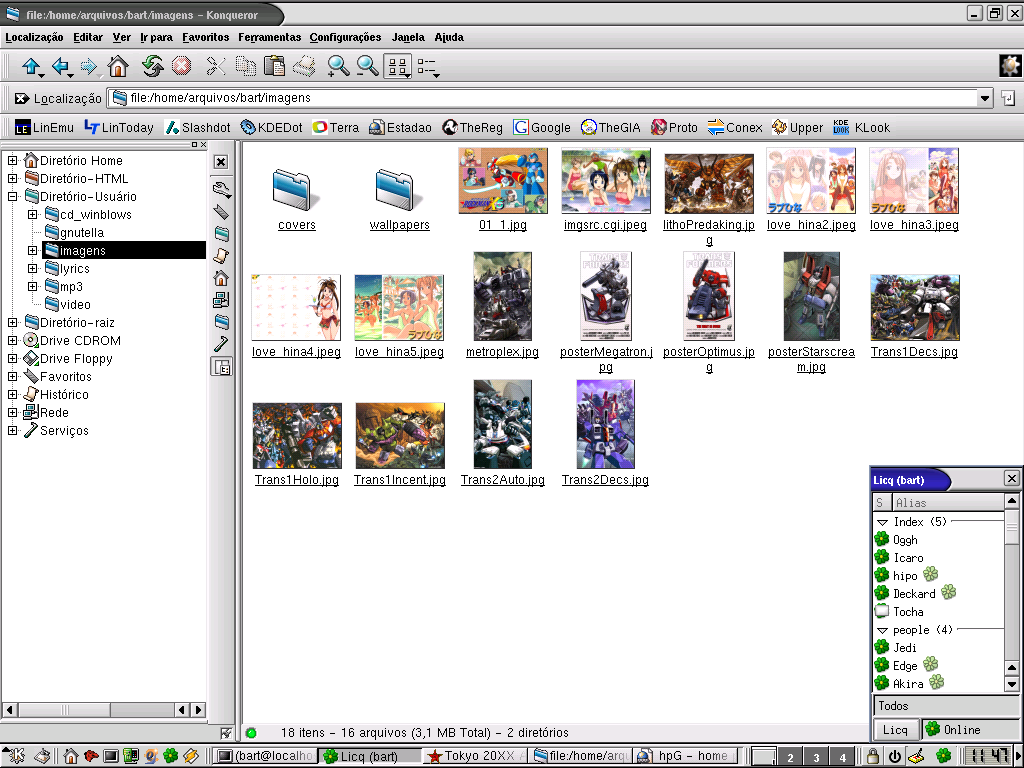
Task: Open the location history dropdown arrow
Action: click(x=985, y=99)
